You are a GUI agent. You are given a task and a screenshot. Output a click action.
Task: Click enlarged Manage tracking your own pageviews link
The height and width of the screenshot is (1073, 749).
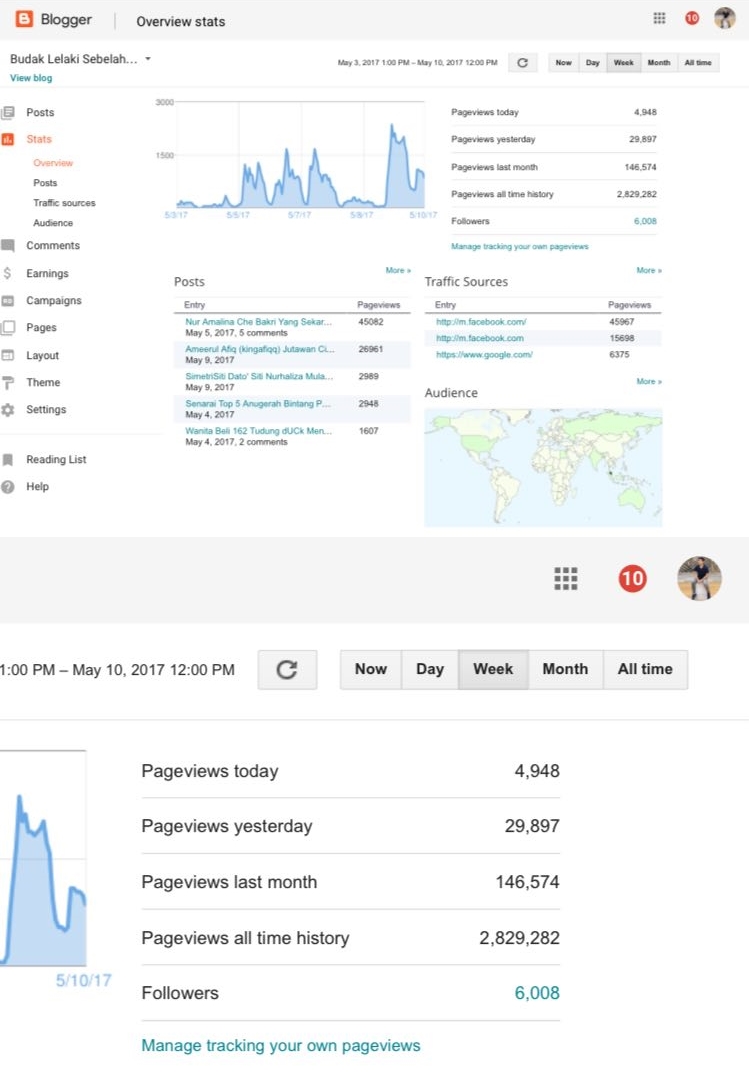(x=281, y=1046)
